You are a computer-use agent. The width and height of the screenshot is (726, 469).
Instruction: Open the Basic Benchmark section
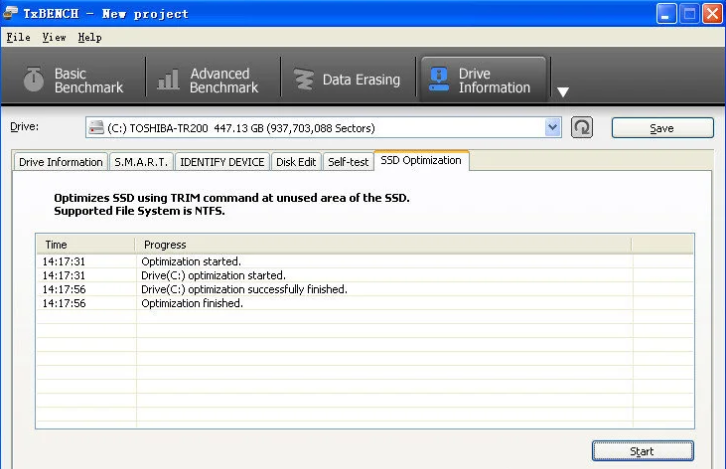74,80
